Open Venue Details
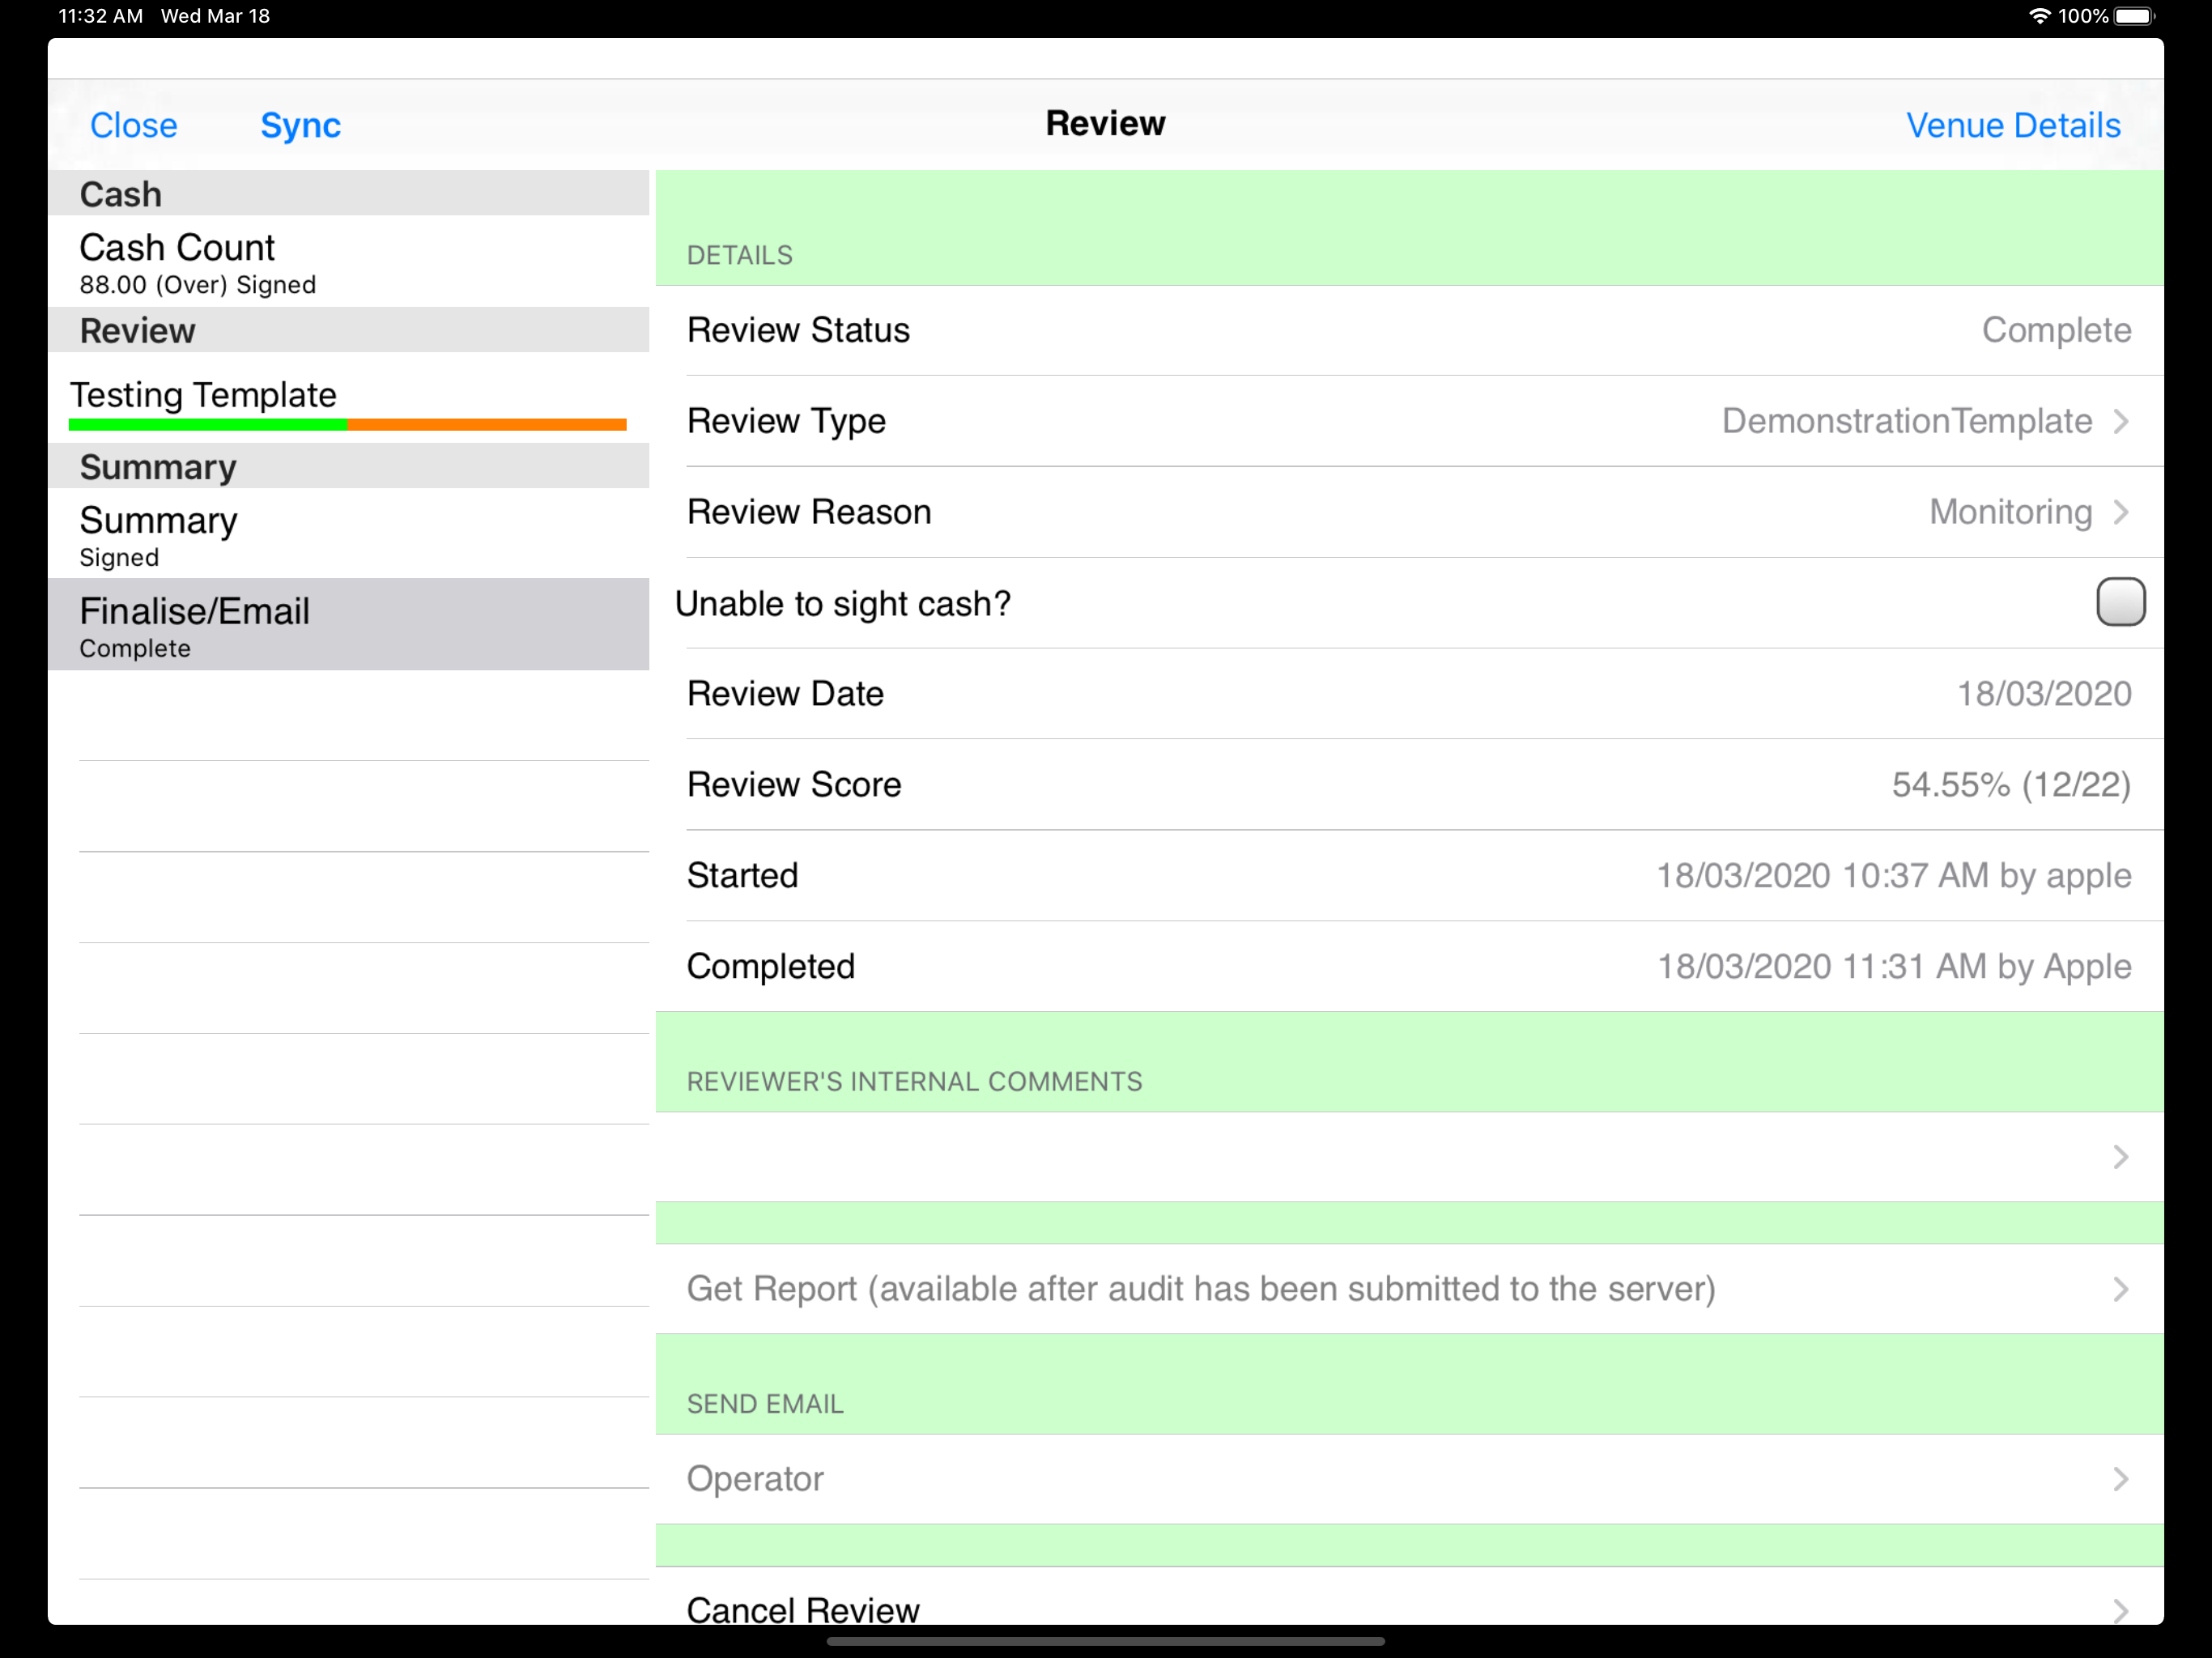Screen dimensions: 2212x1658 pyautogui.click(x=2013, y=125)
